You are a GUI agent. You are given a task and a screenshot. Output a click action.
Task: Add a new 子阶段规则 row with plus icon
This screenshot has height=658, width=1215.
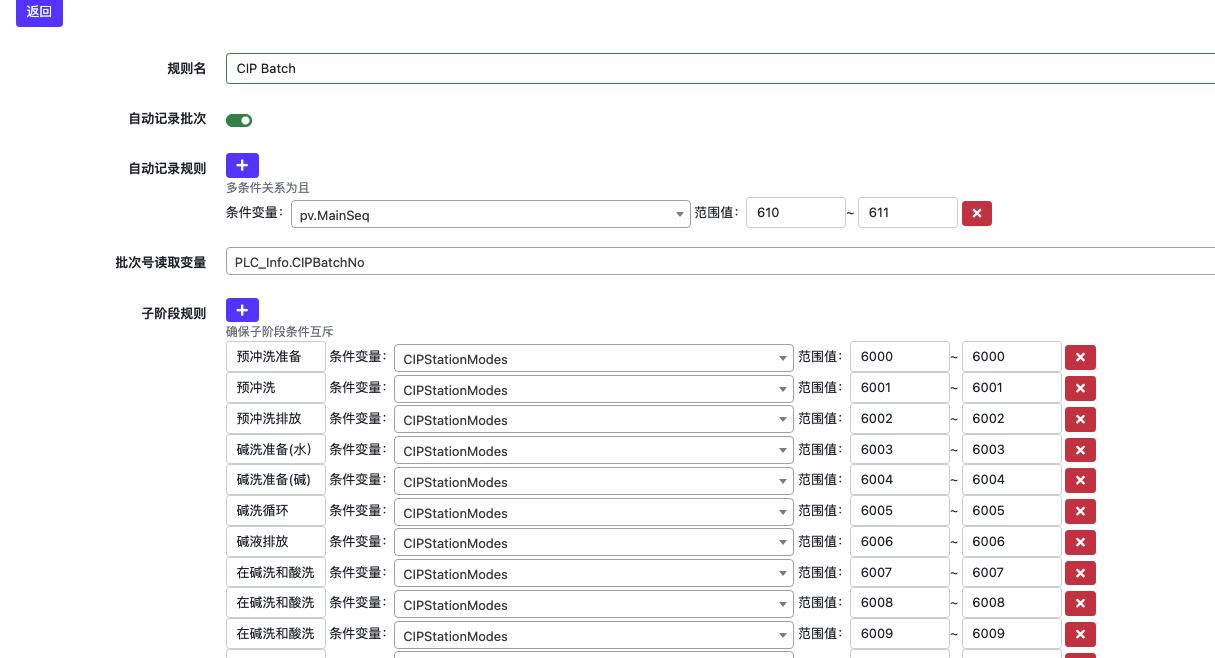pyautogui.click(x=242, y=310)
